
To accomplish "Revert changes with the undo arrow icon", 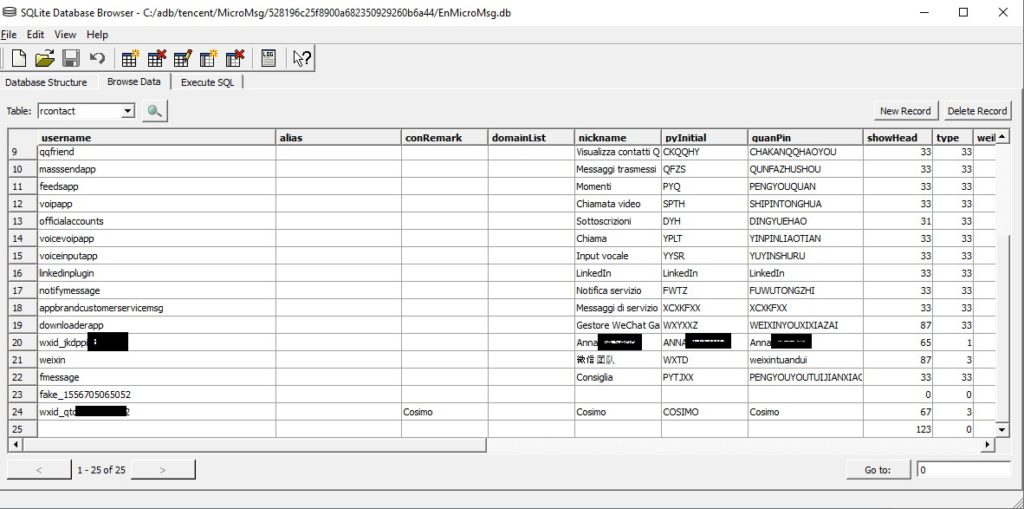I will click(x=97, y=59).
